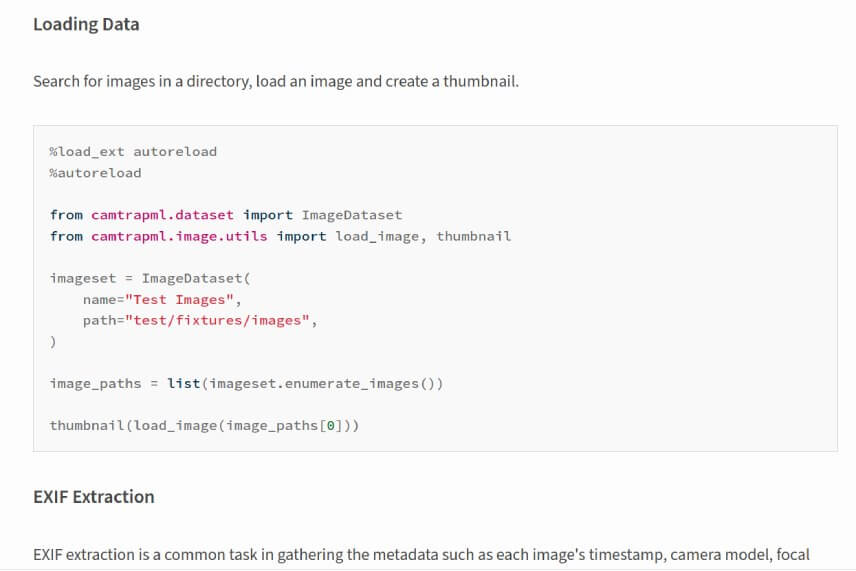Click the first "from" keyword in code
Image resolution: width=856 pixels, height=571 pixels.
[x=66, y=215]
